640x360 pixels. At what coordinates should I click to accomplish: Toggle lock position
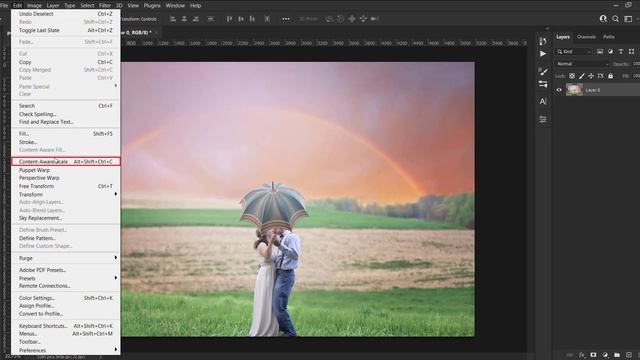pos(591,76)
